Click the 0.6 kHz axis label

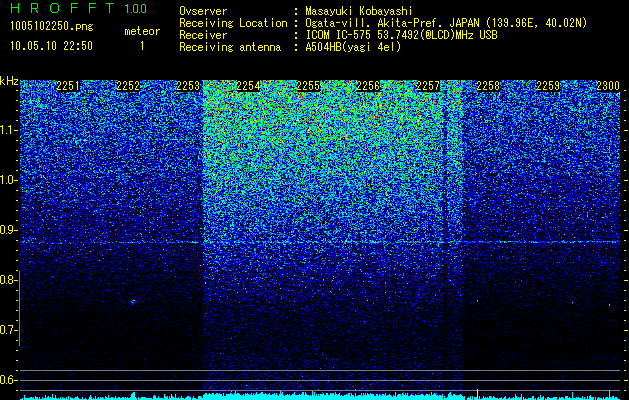[8, 380]
